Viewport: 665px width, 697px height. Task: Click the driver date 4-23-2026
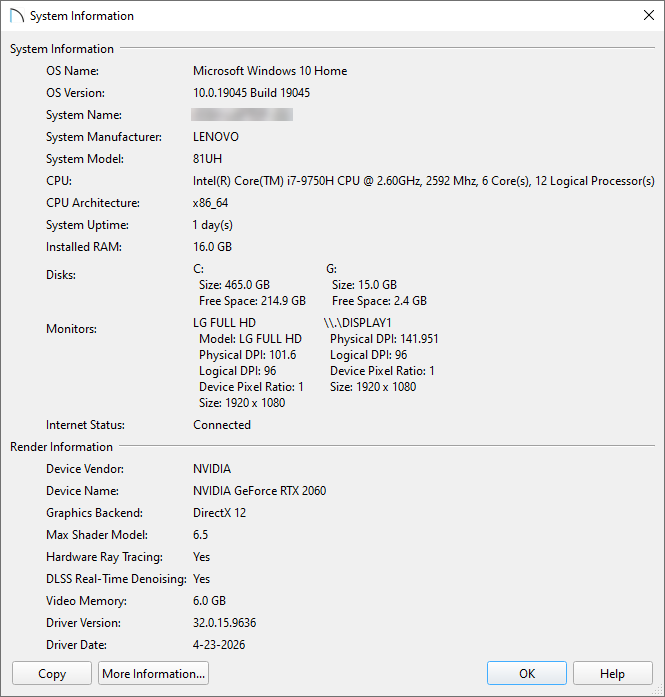point(219,645)
